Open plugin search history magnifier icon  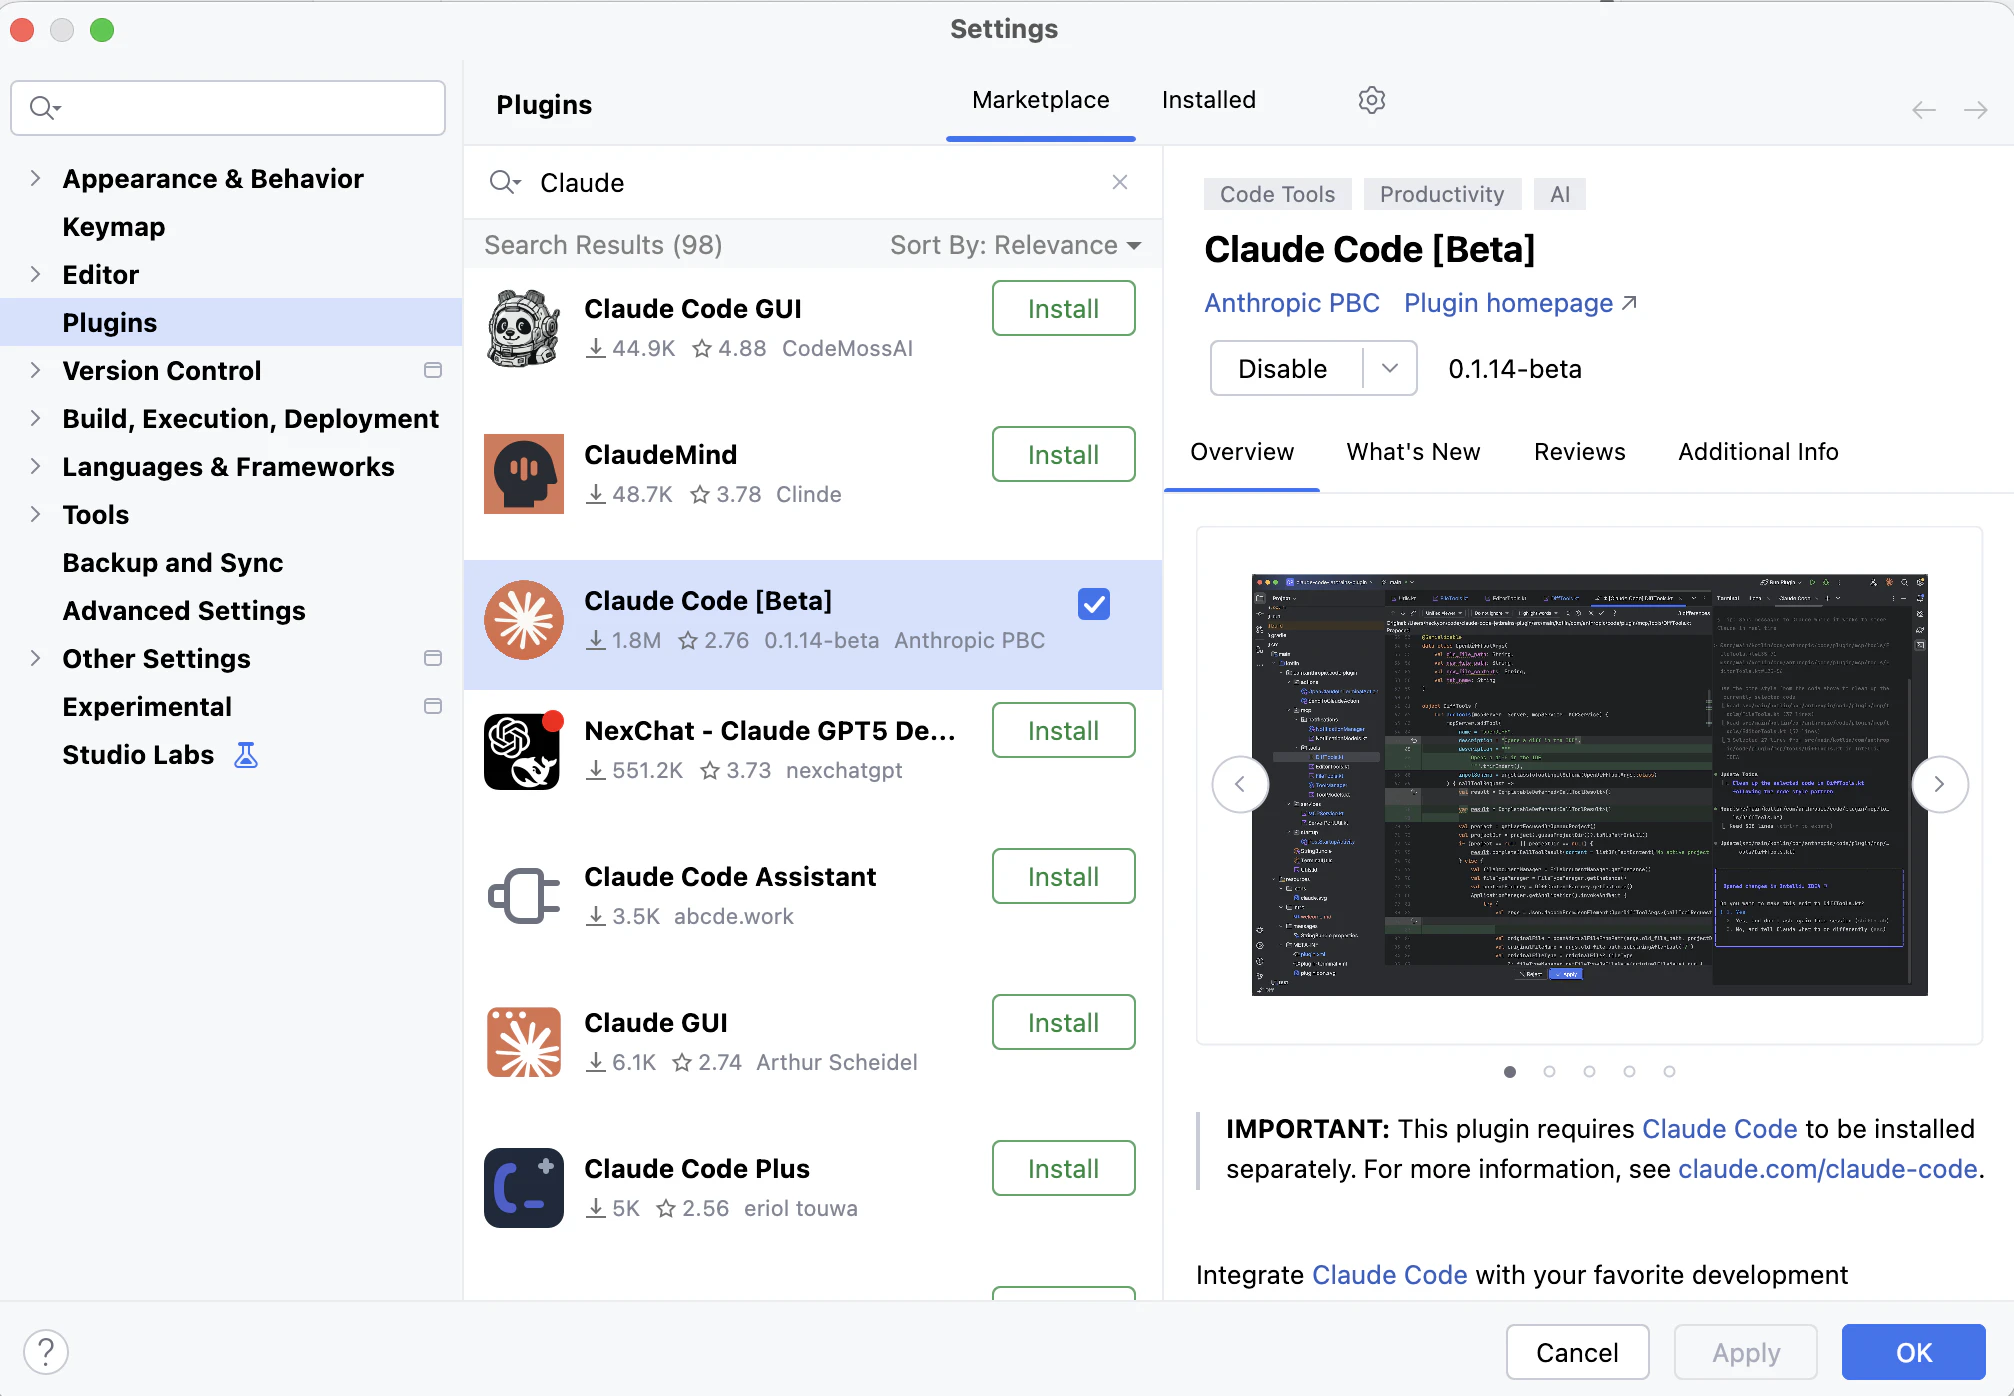coord(504,182)
